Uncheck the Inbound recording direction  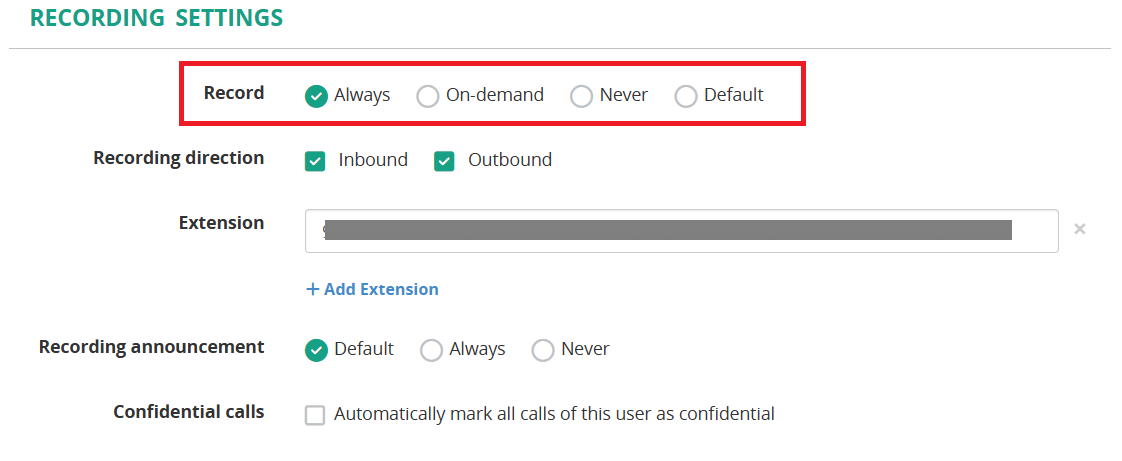pyautogui.click(x=315, y=161)
